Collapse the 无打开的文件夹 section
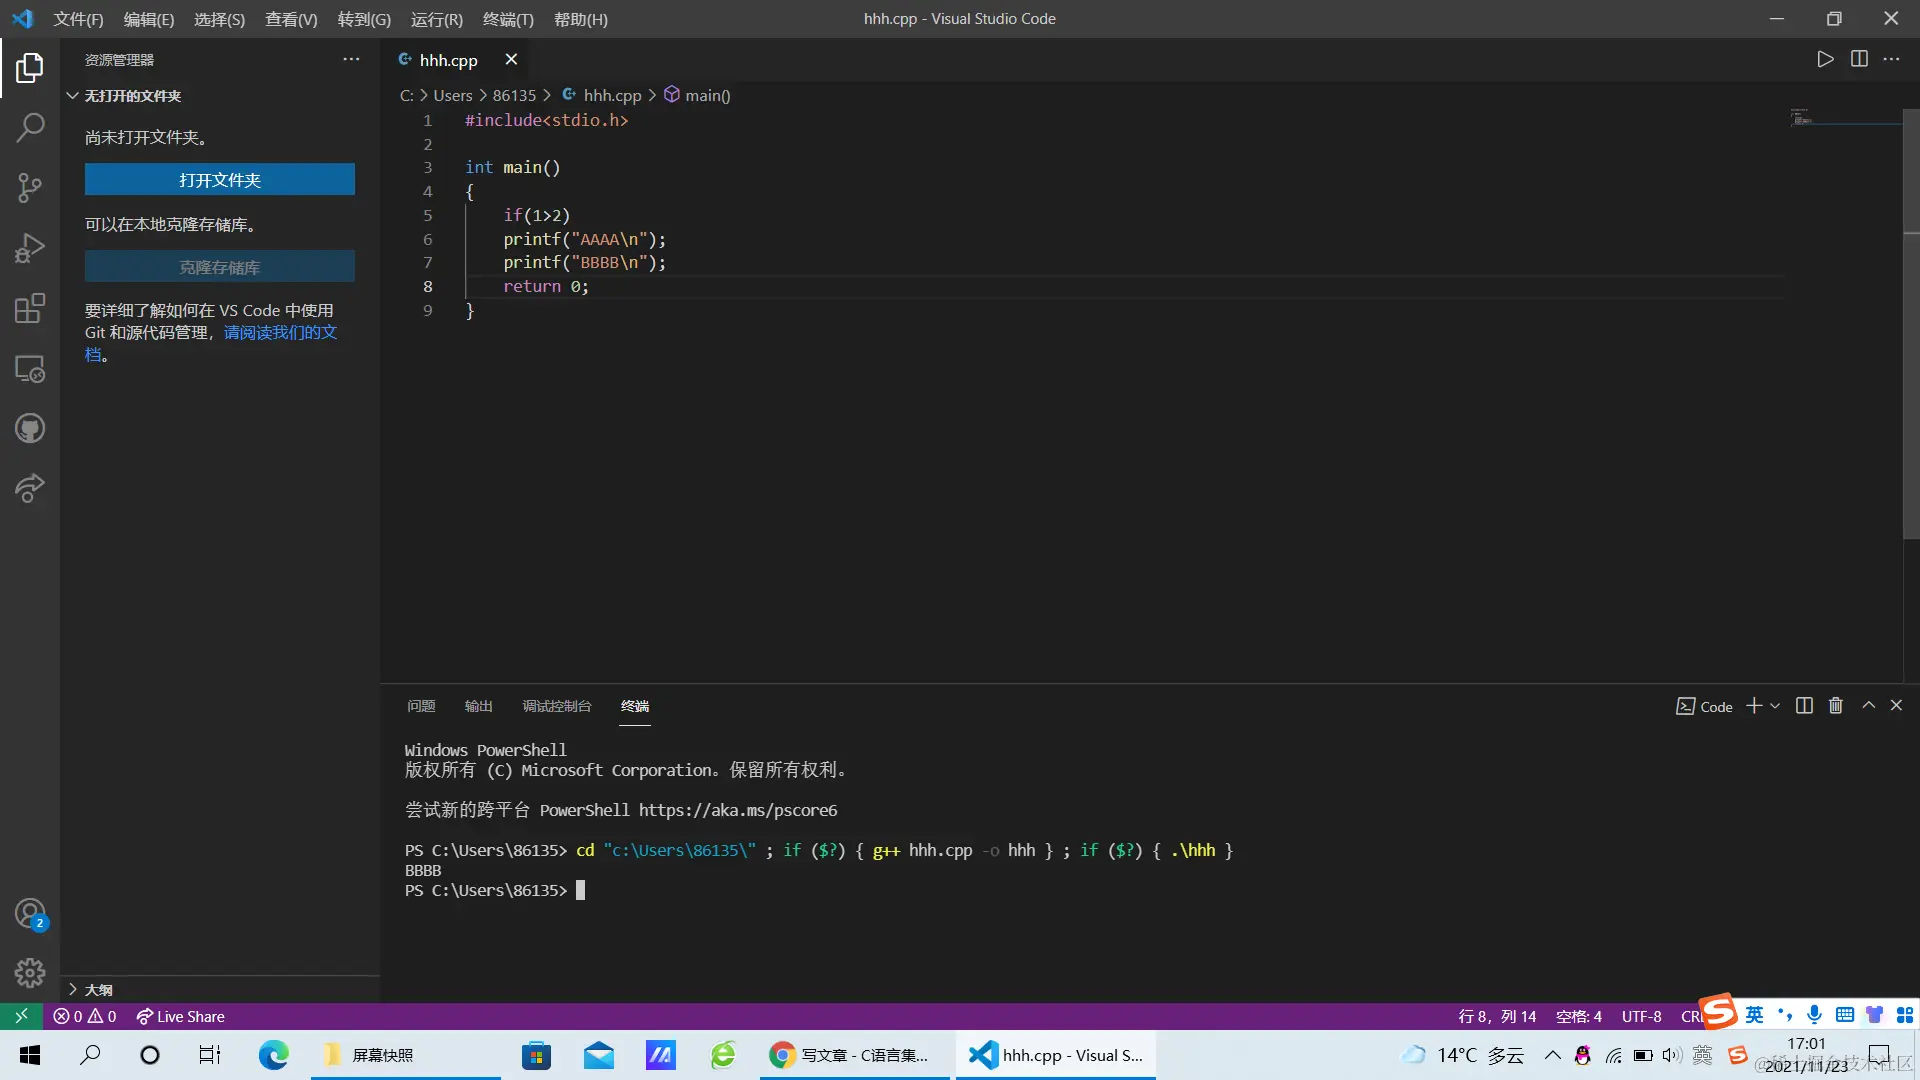 pyautogui.click(x=73, y=96)
